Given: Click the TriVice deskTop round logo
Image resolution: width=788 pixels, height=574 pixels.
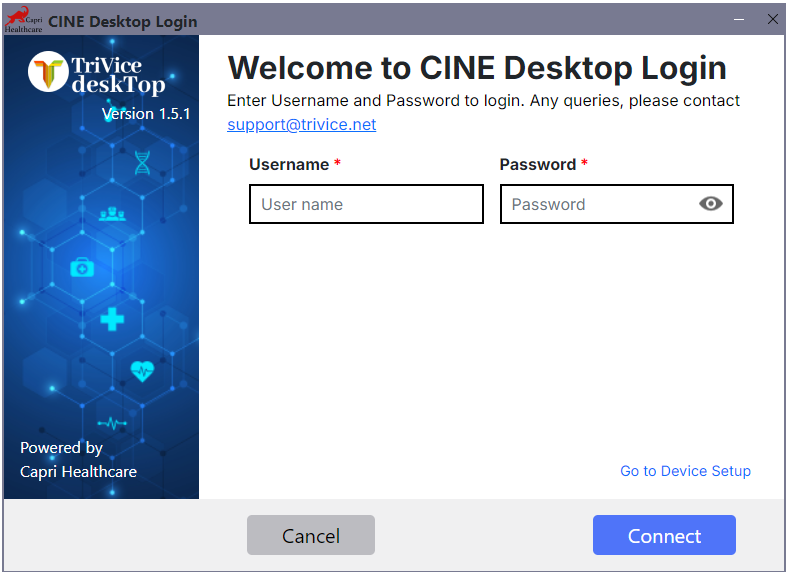Looking at the screenshot, I should coord(48,71).
